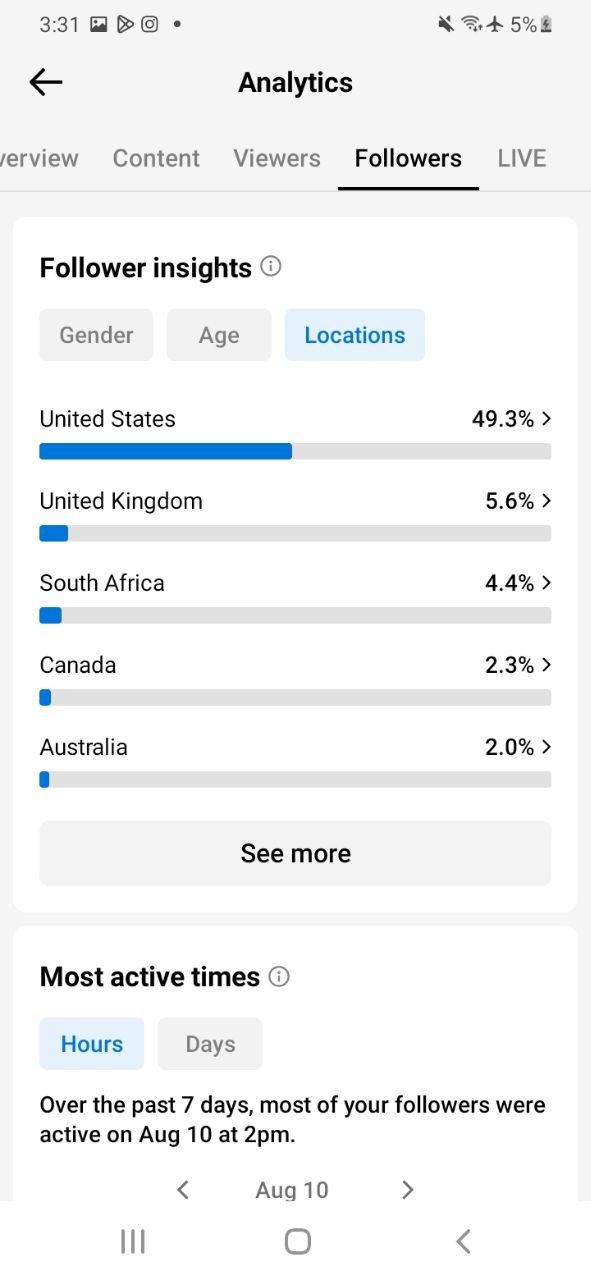
Task: Tap the back arrow in Analytics header
Action: (46, 82)
